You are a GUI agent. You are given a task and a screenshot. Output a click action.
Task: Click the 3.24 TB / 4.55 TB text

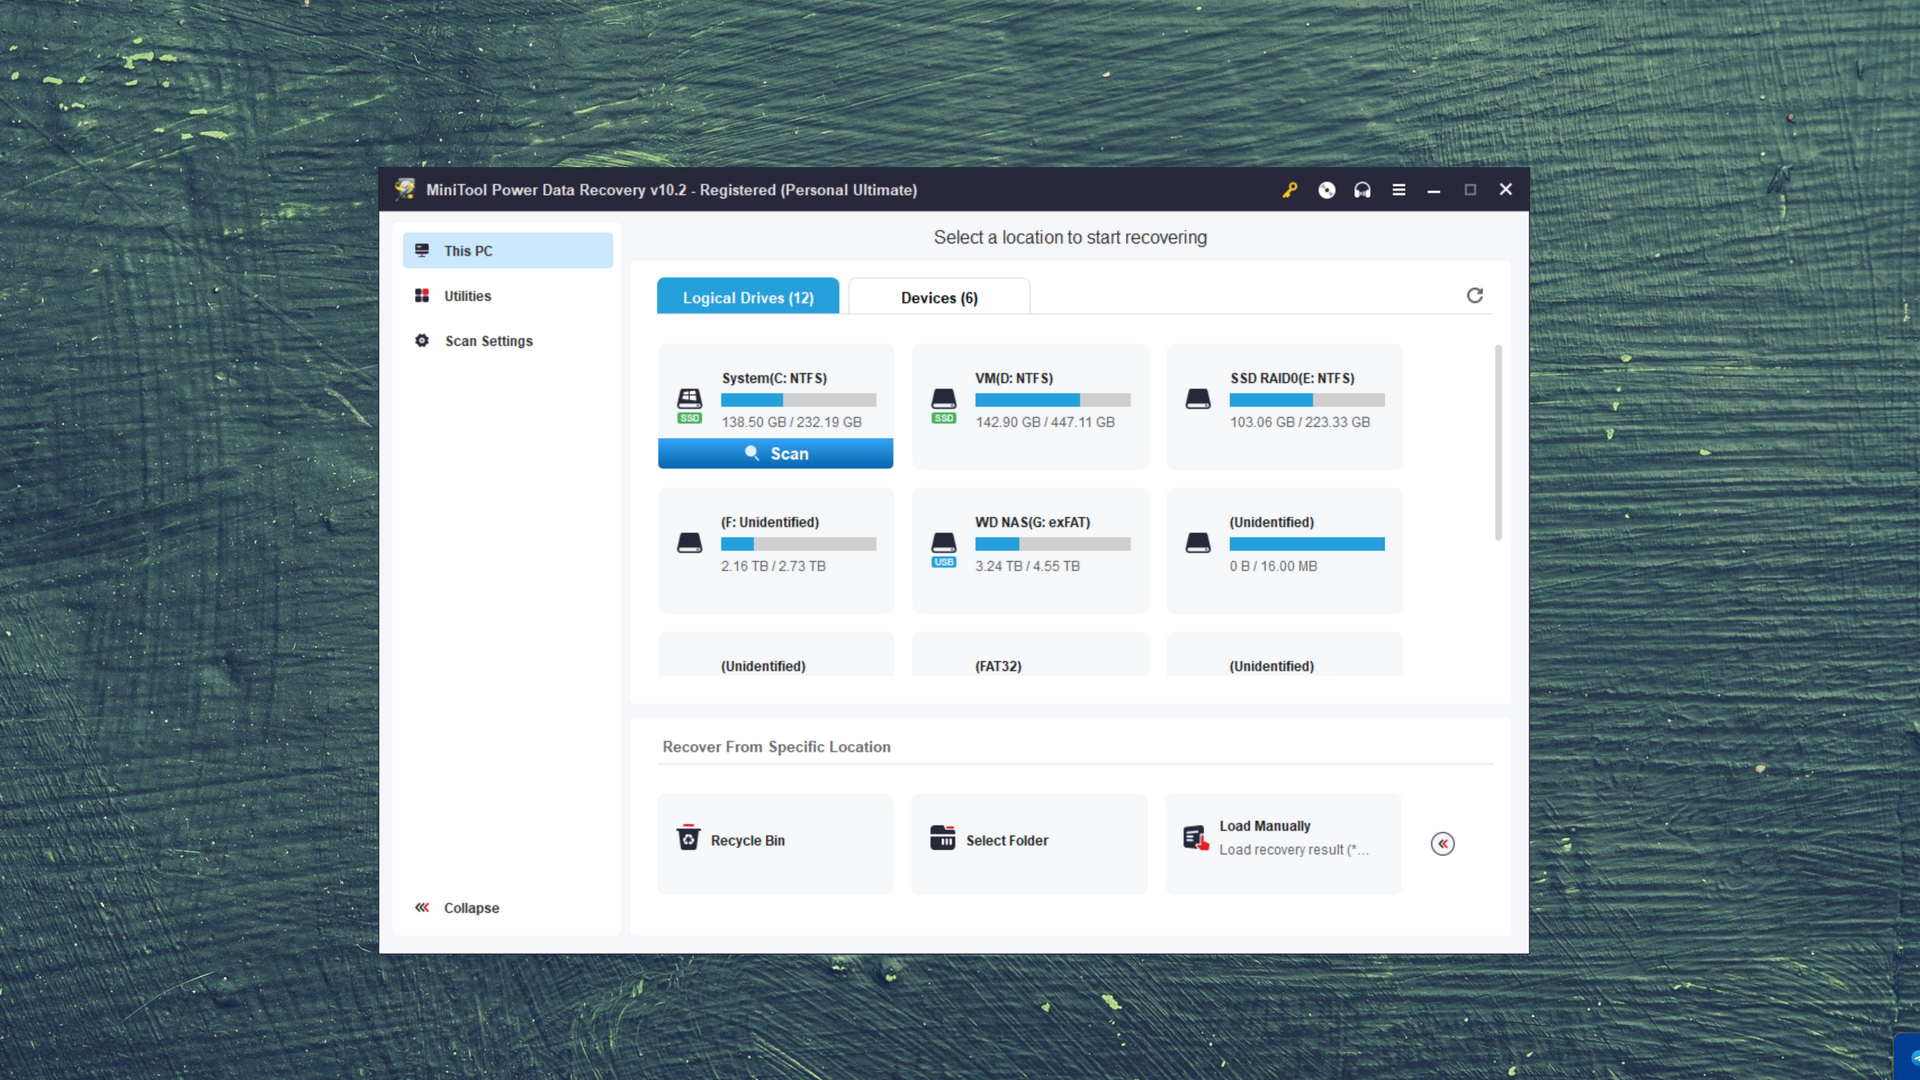(x=1028, y=566)
